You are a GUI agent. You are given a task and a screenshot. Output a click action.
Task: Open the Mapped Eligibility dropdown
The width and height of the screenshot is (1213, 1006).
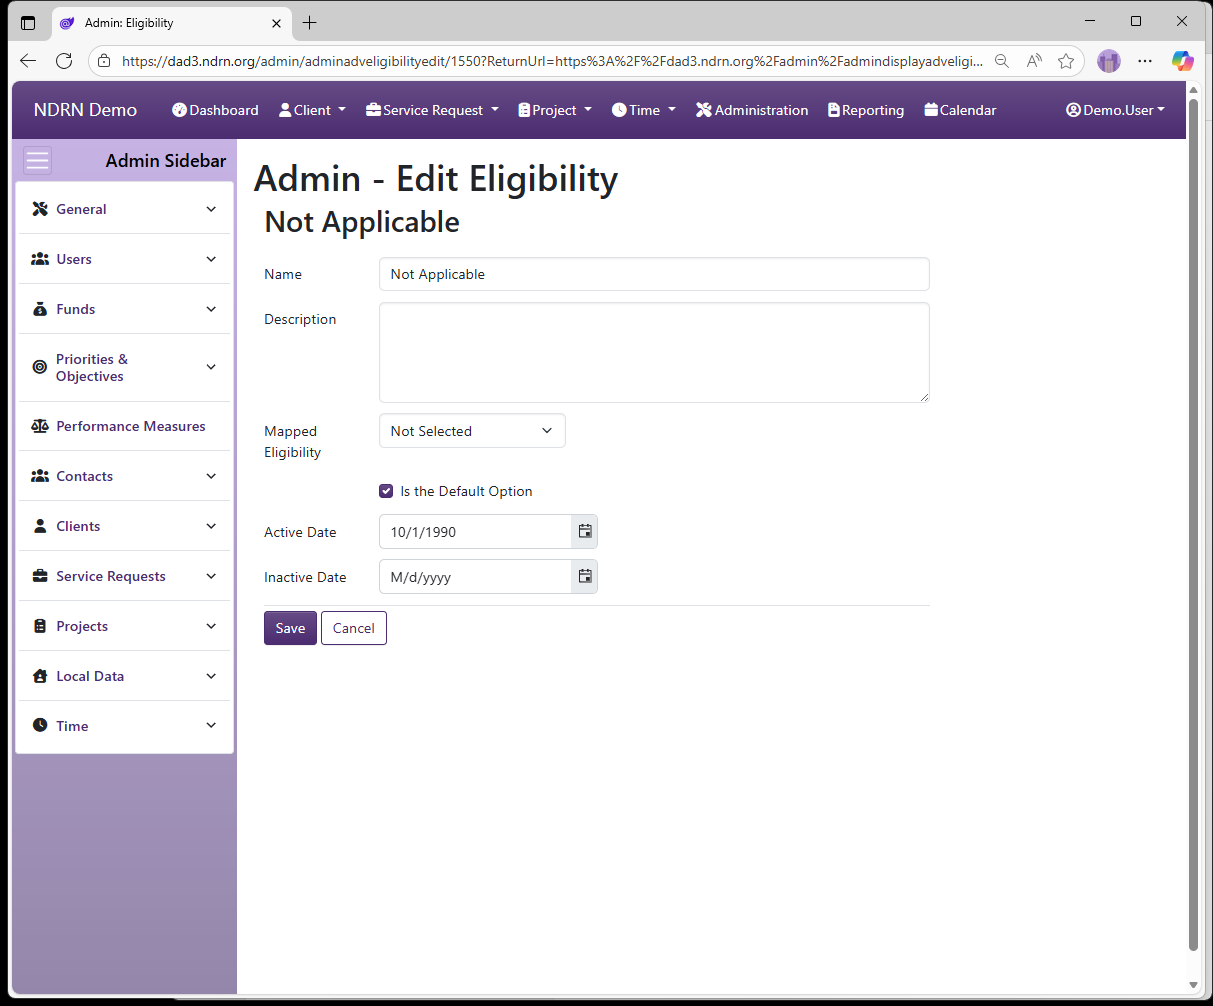point(472,431)
